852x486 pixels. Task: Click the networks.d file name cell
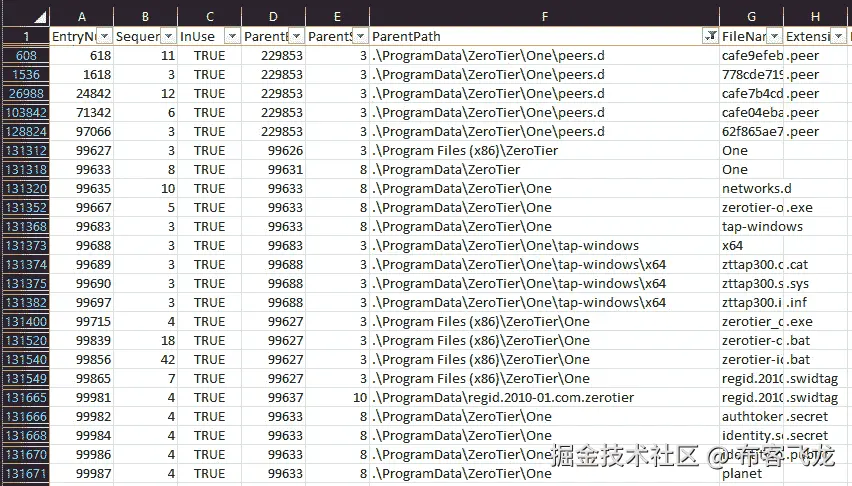coord(751,189)
